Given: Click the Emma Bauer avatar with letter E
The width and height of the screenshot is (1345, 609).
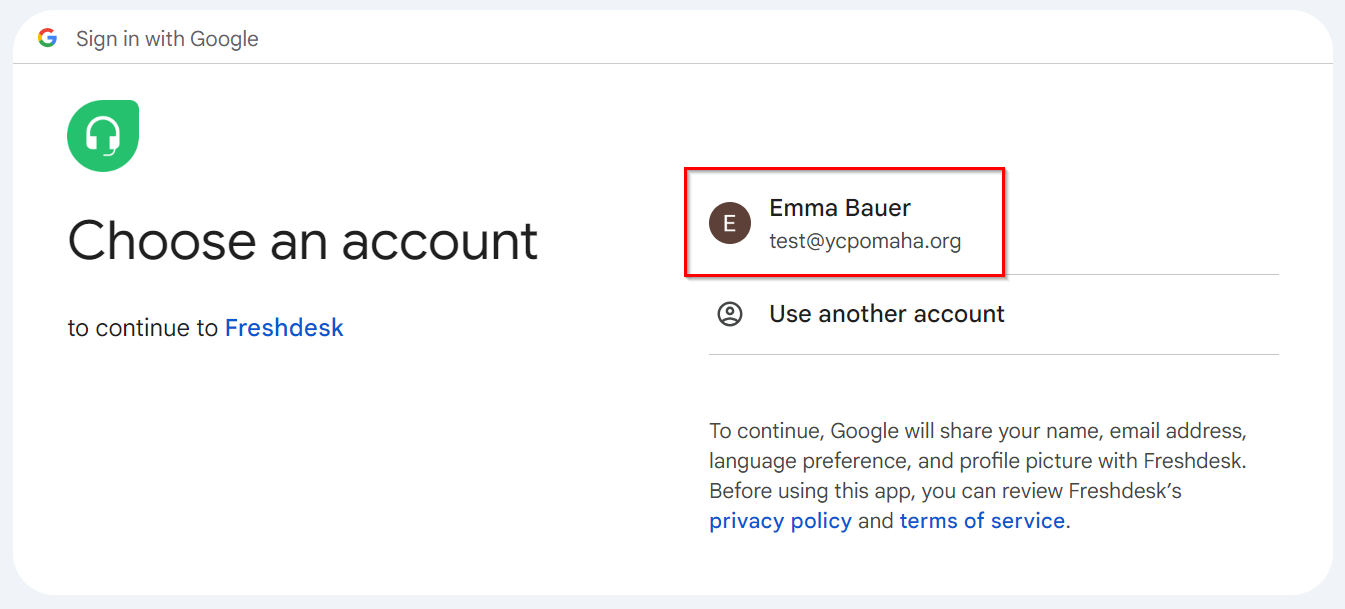Looking at the screenshot, I should click(x=730, y=223).
